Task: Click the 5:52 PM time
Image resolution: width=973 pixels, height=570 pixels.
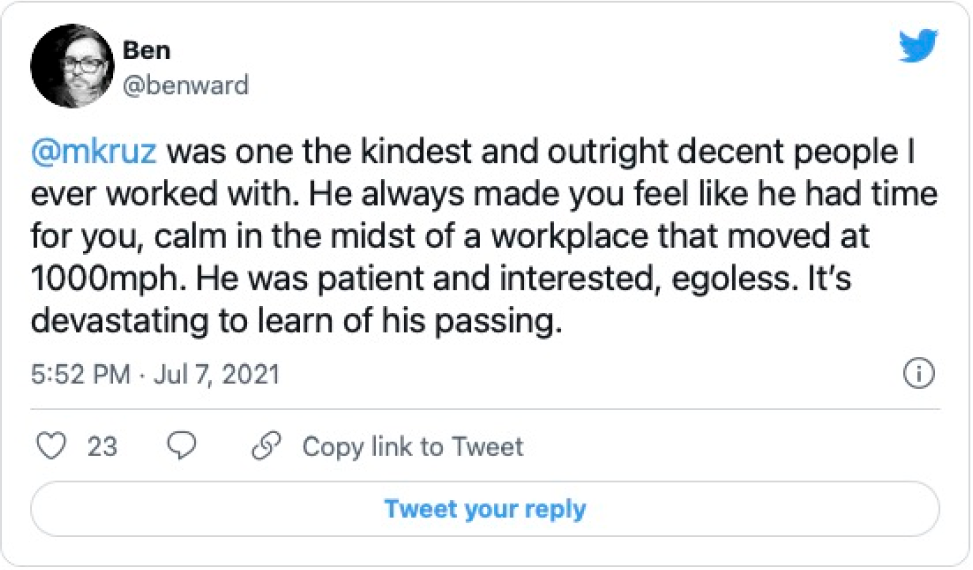Action: (80, 375)
